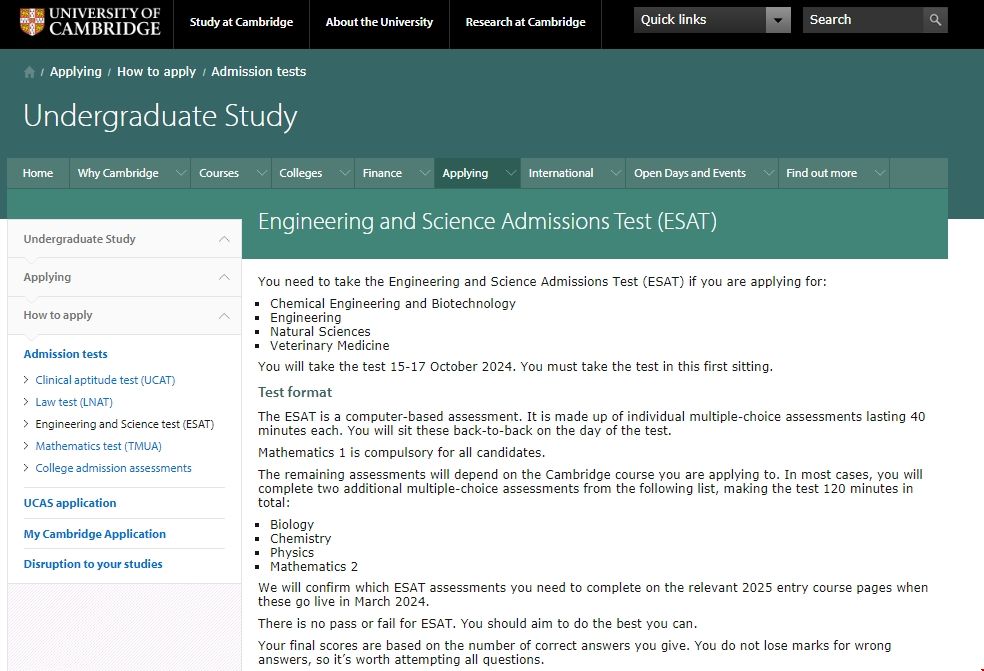This screenshot has height=671, width=984.
Task: Open the Study at Cambridge menu
Action: tap(241, 22)
